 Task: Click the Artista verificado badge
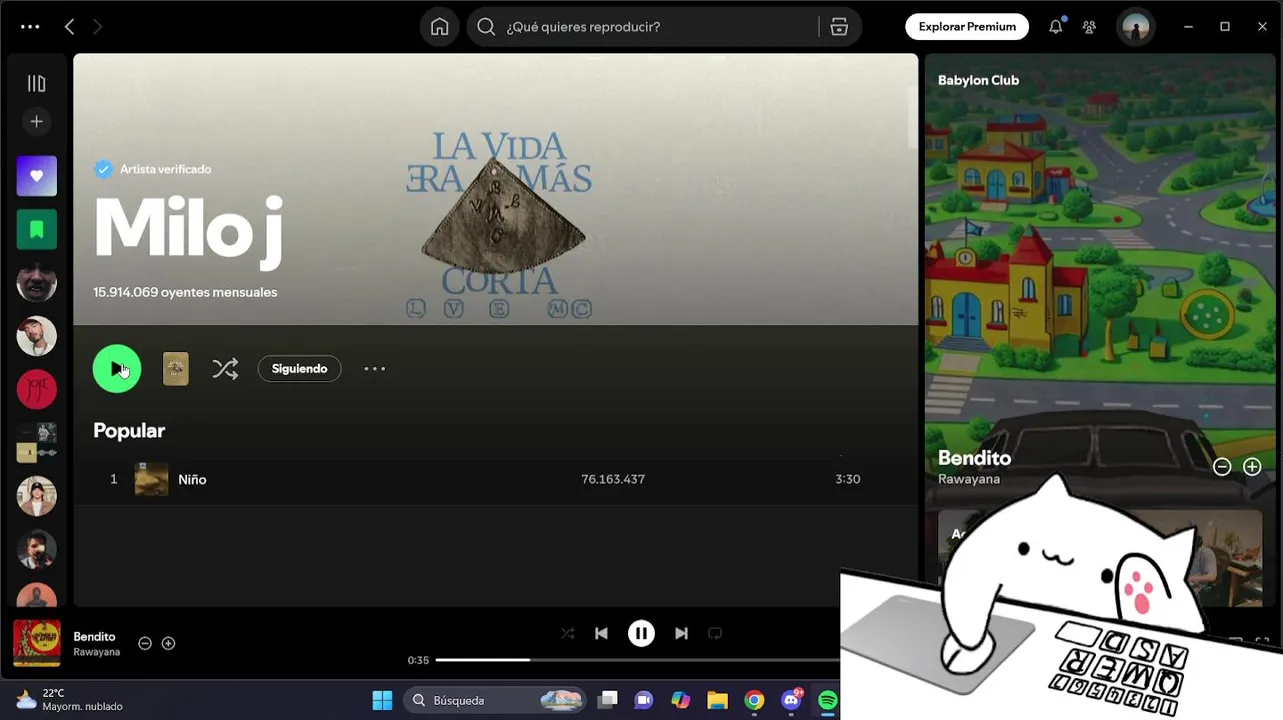pyautogui.click(x=153, y=169)
